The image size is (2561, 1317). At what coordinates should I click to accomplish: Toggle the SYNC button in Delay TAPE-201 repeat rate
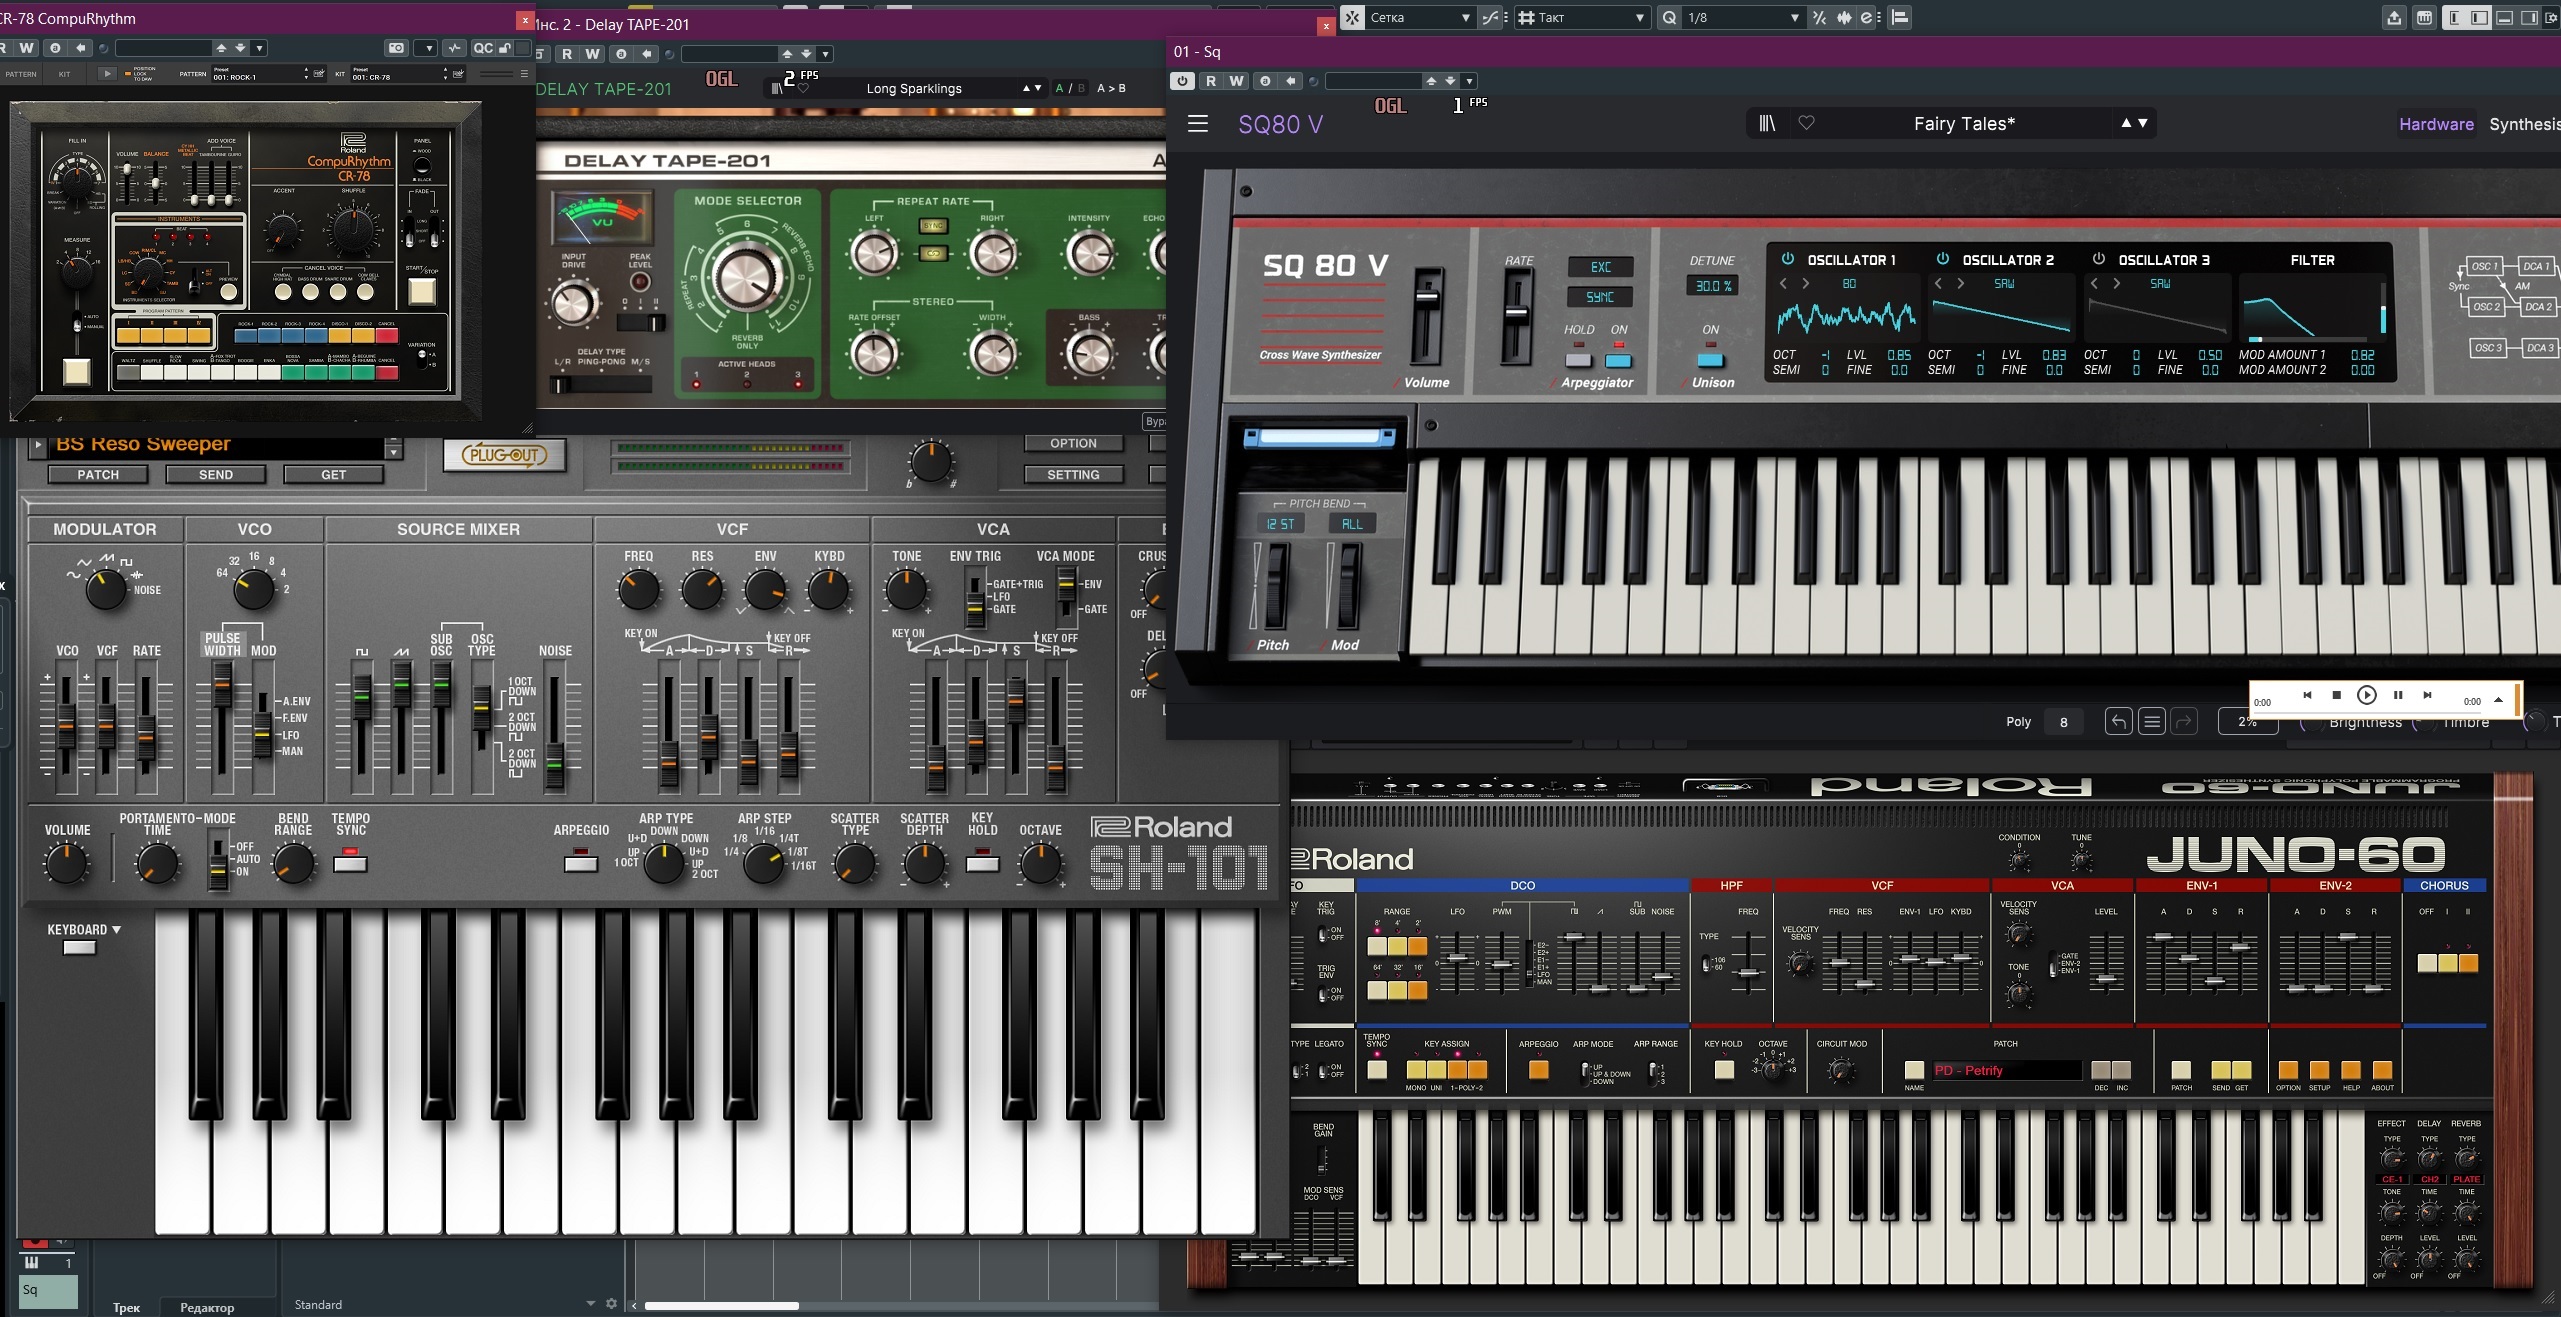(933, 226)
